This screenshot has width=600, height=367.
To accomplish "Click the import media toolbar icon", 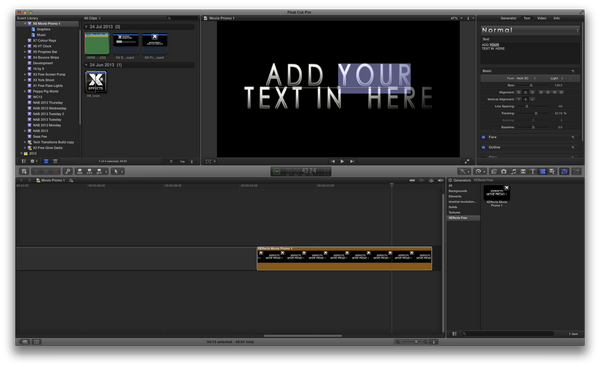I will tap(24, 171).
